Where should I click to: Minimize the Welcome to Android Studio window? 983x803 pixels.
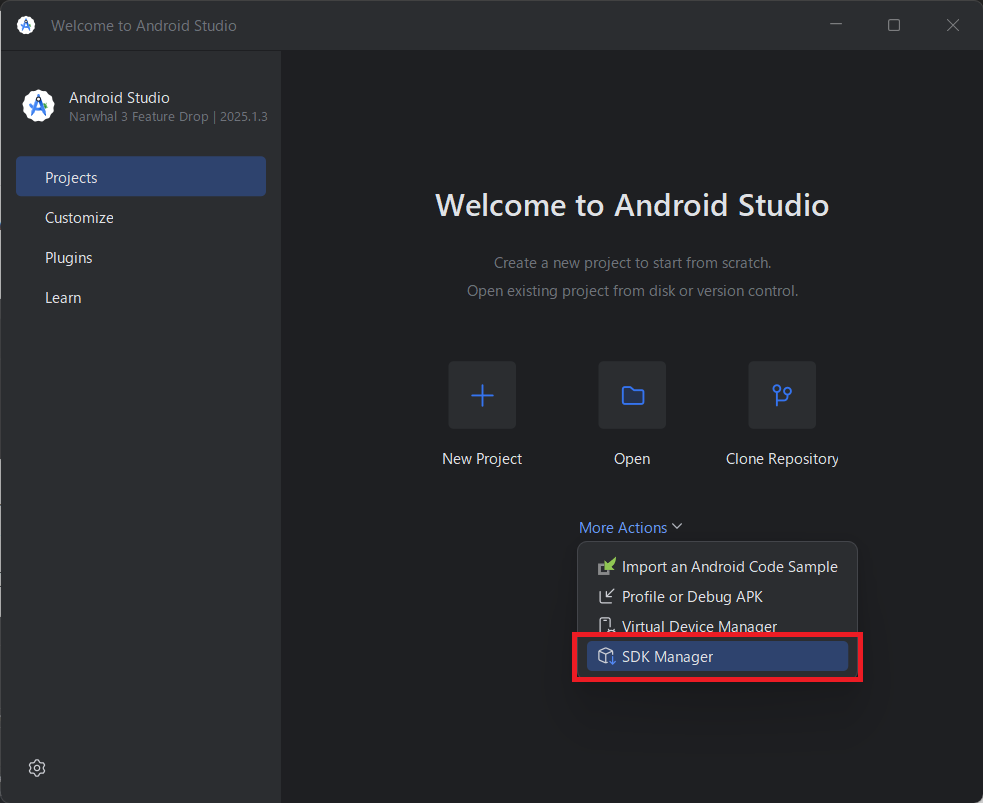pyautogui.click(x=835, y=25)
